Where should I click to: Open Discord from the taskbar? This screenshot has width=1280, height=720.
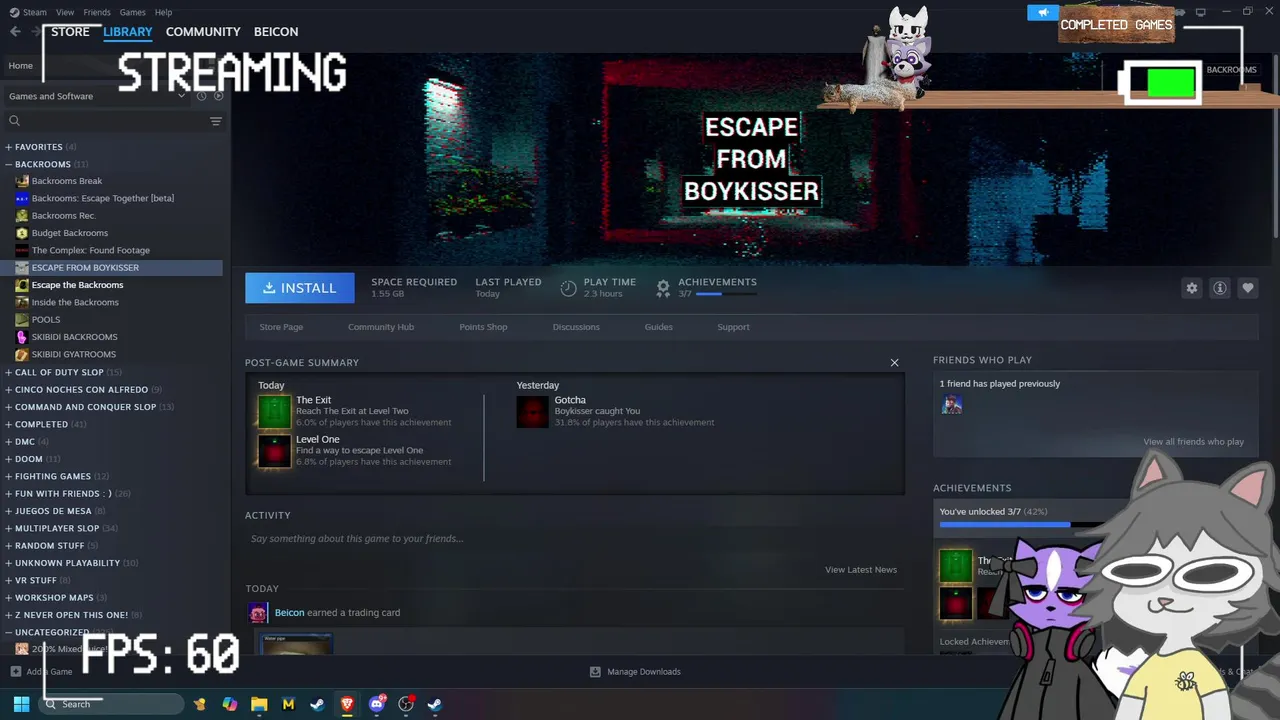coord(377,704)
